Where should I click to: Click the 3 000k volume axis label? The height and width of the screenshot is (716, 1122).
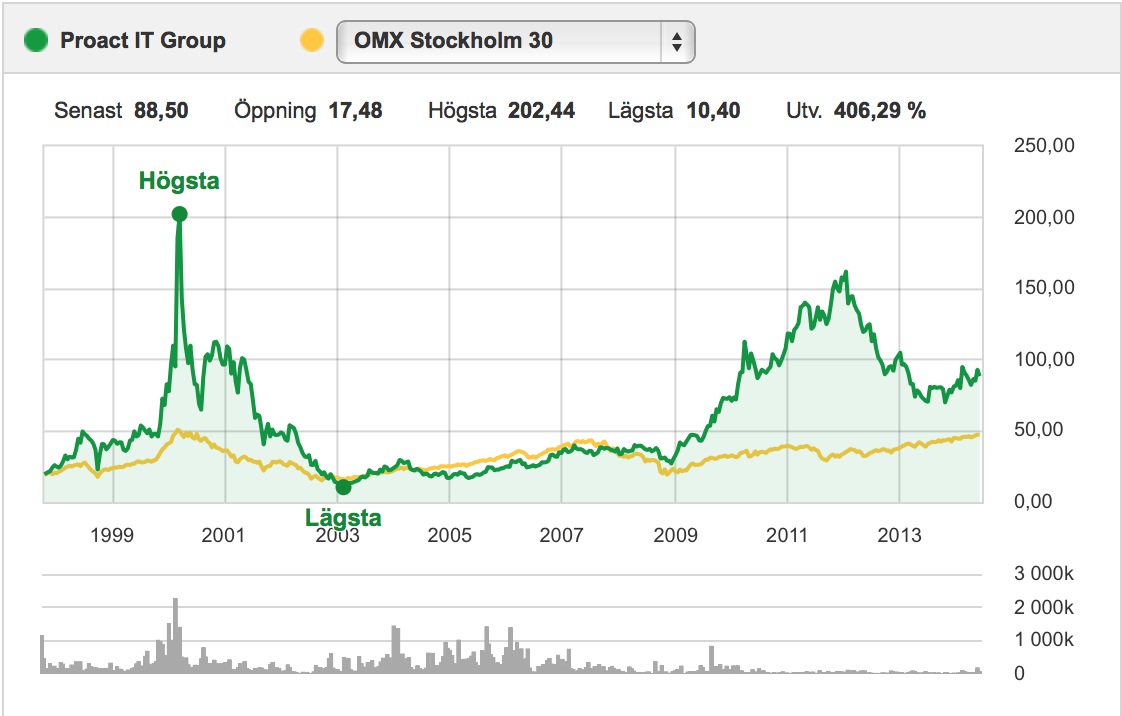(x=1043, y=574)
